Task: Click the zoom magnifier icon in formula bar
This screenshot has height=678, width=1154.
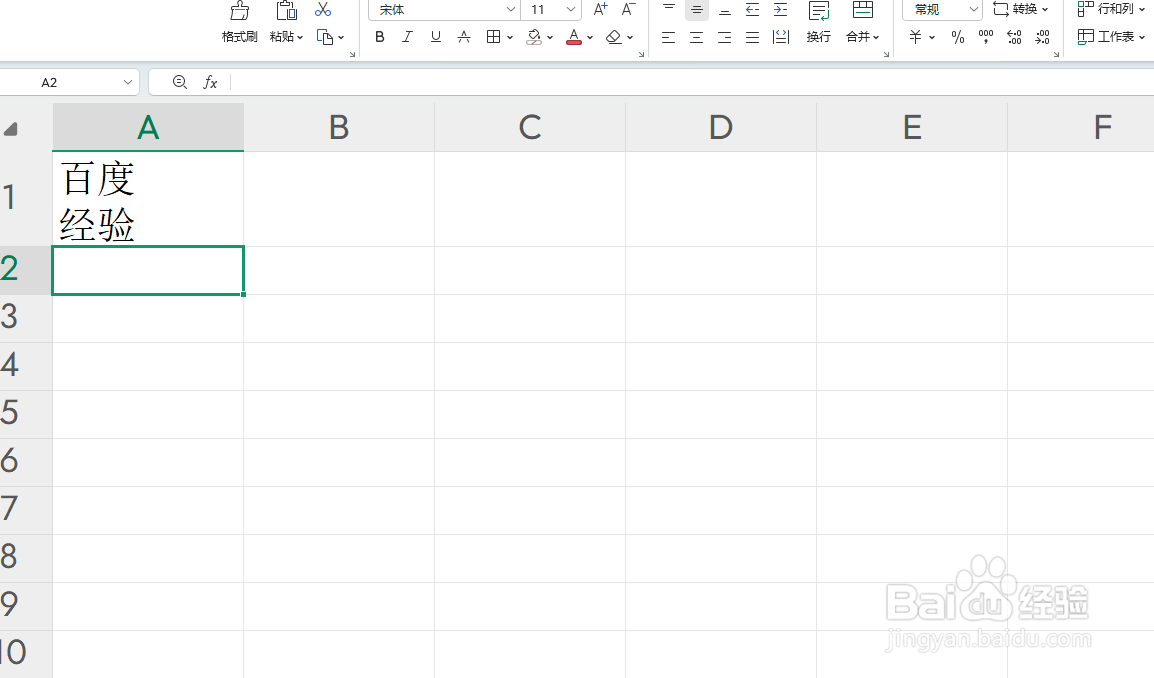Action: pos(180,82)
